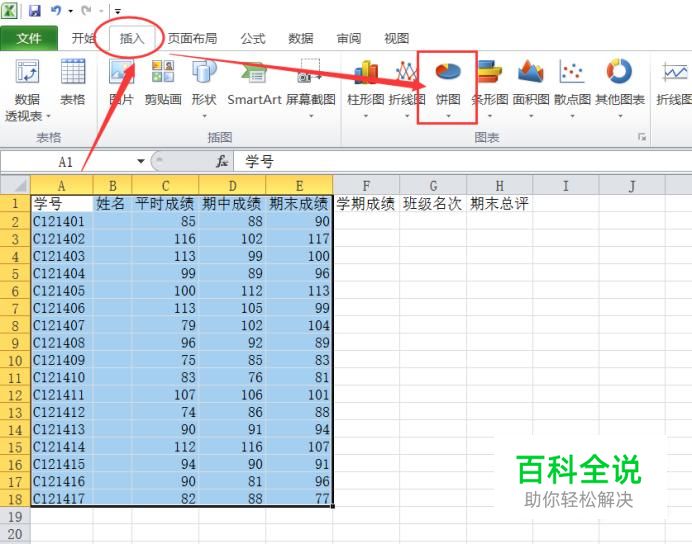The width and height of the screenshot is (692, 544).
Task: Insert a 折线图 line chart
Action: 406,88
